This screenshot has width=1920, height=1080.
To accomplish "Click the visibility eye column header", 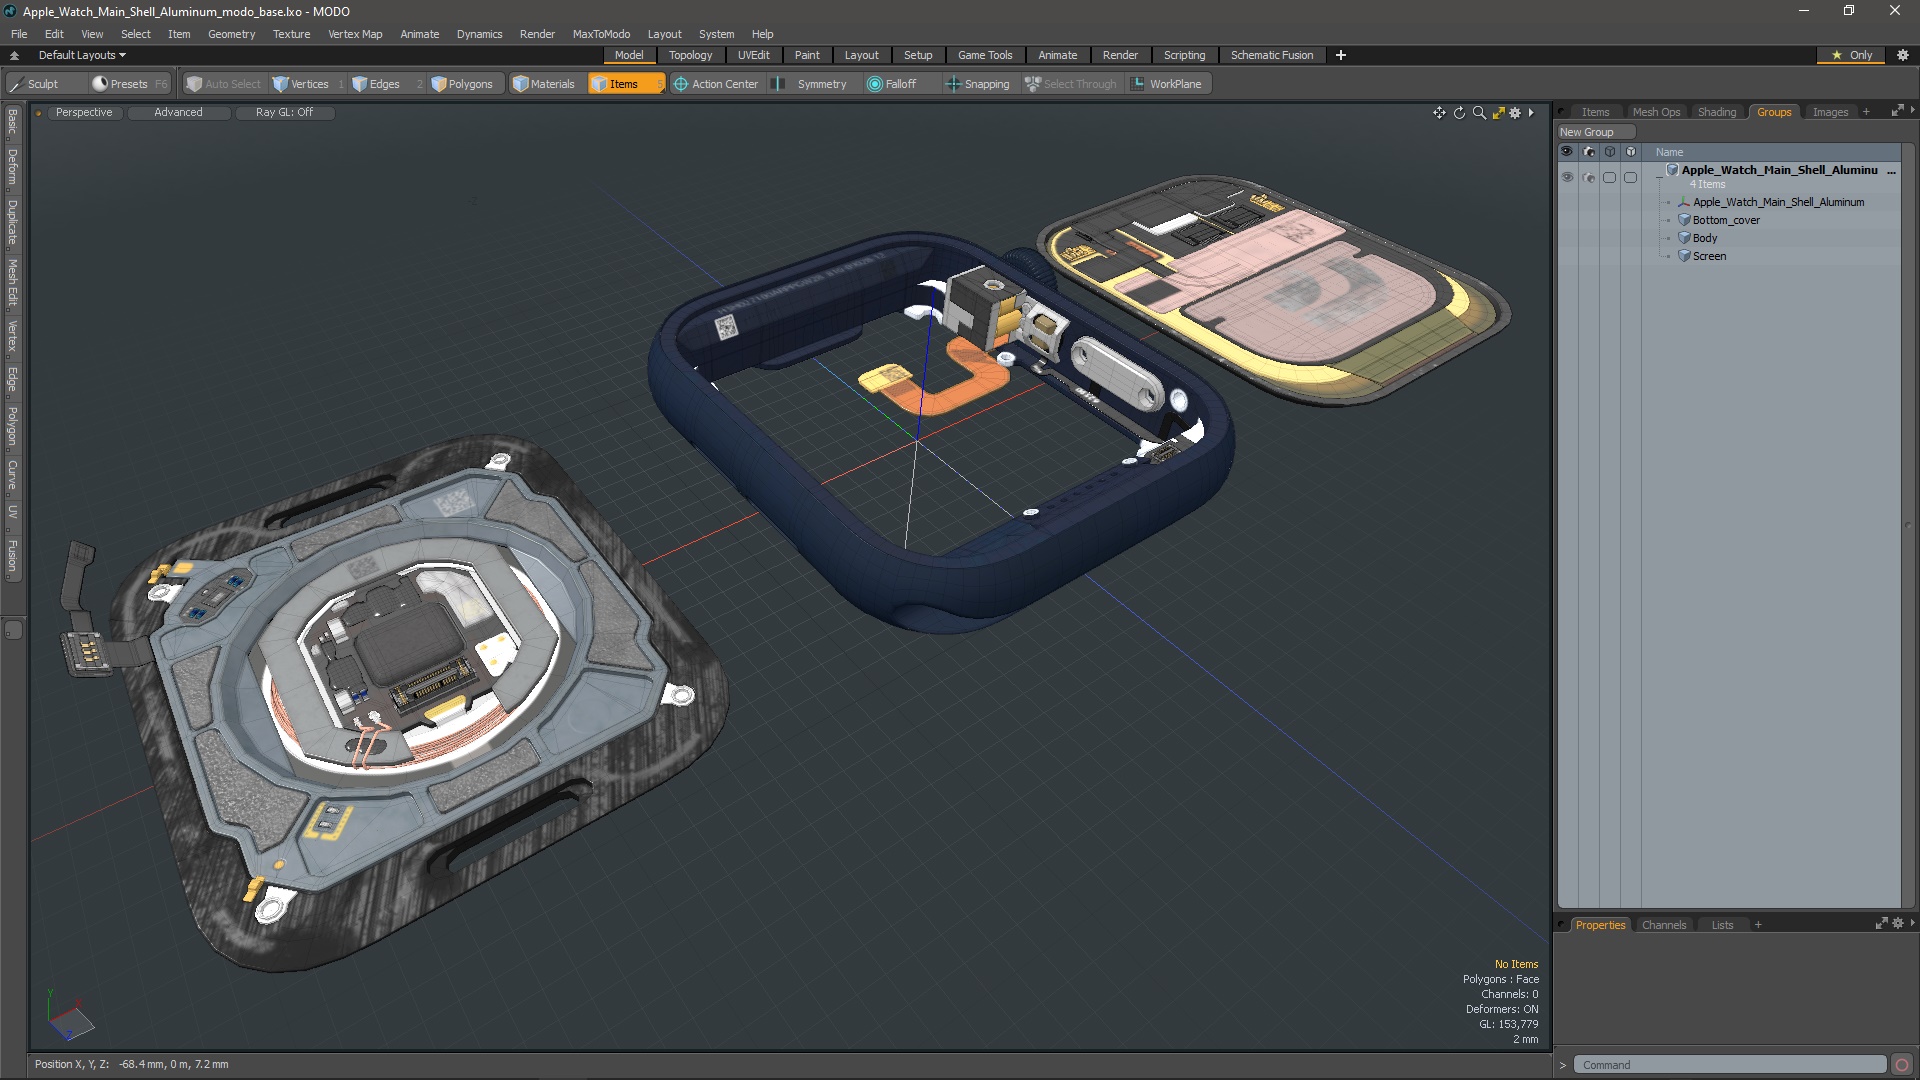I will pos(1566,152).
